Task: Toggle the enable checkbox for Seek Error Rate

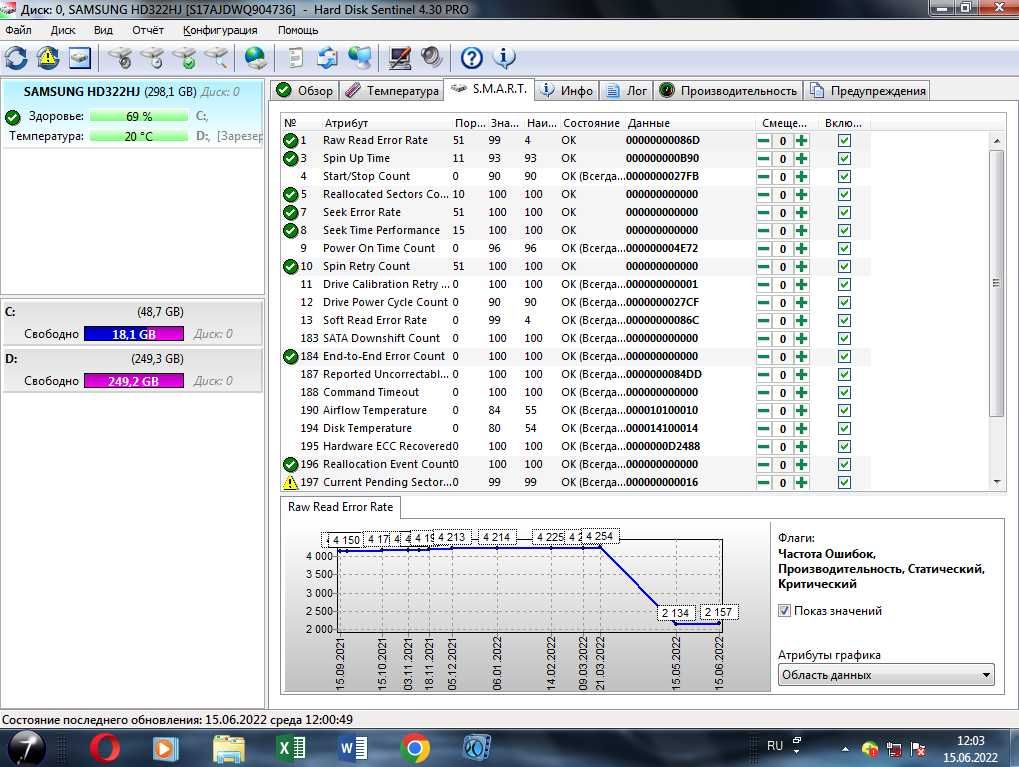Action: coord(844,213)
